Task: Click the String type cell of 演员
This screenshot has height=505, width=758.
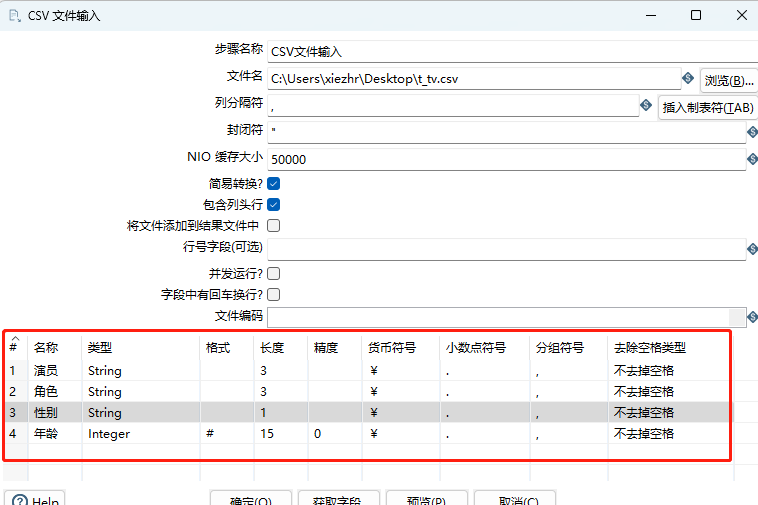Action: (x=141, y=371)
